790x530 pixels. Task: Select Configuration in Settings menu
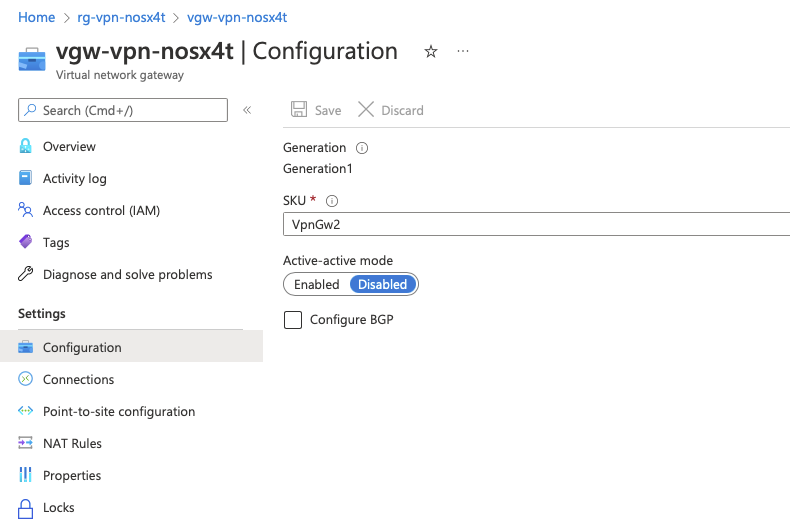tap(131, 347)
